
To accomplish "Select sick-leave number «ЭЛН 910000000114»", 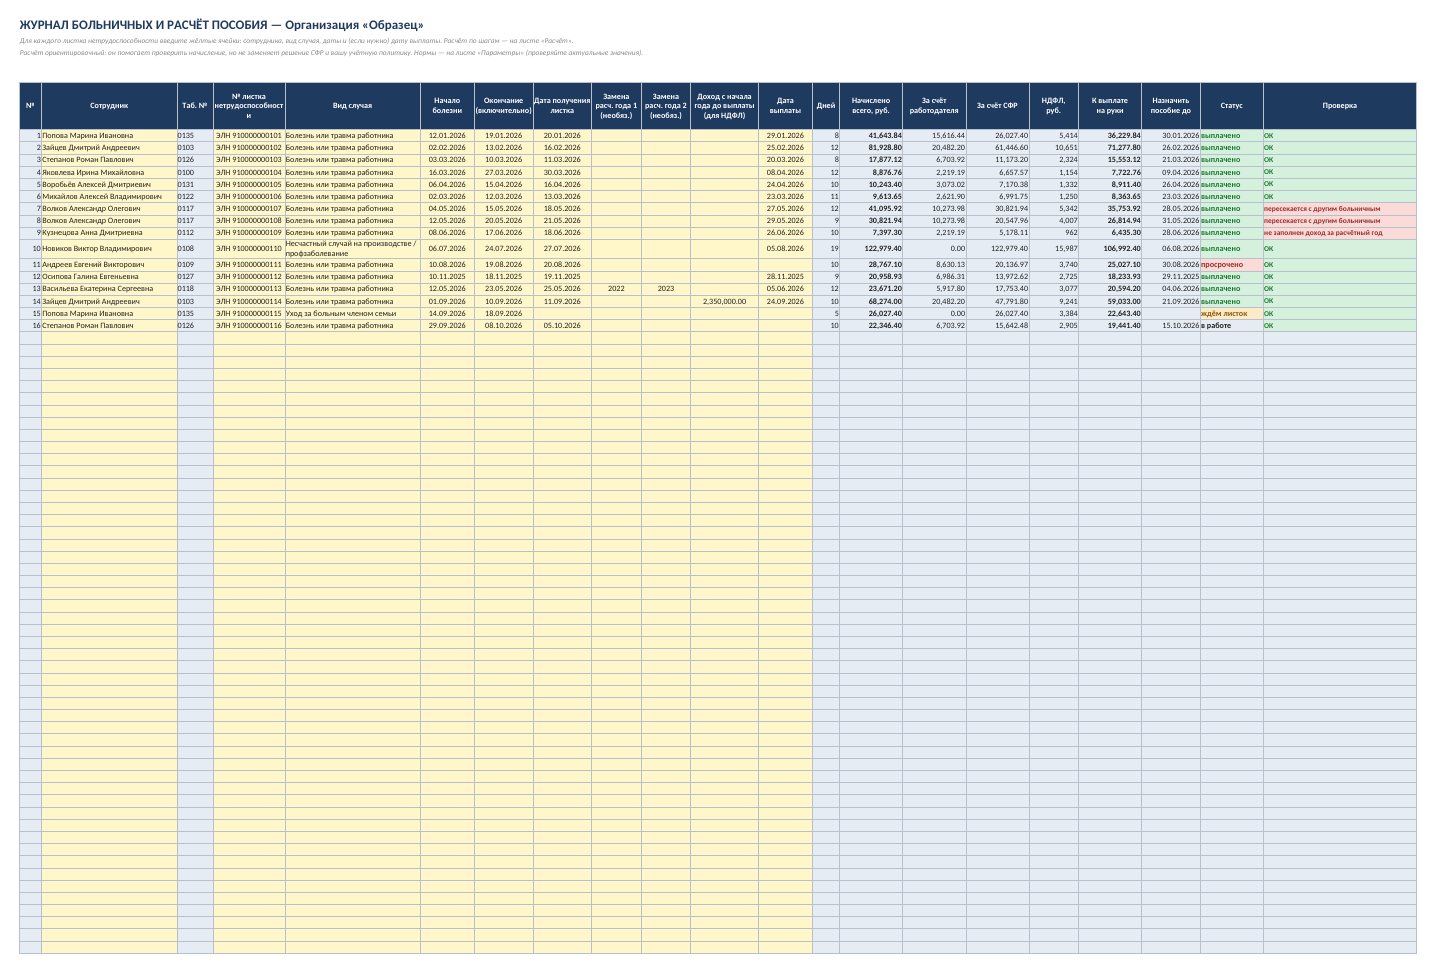I will pos(249,301).
